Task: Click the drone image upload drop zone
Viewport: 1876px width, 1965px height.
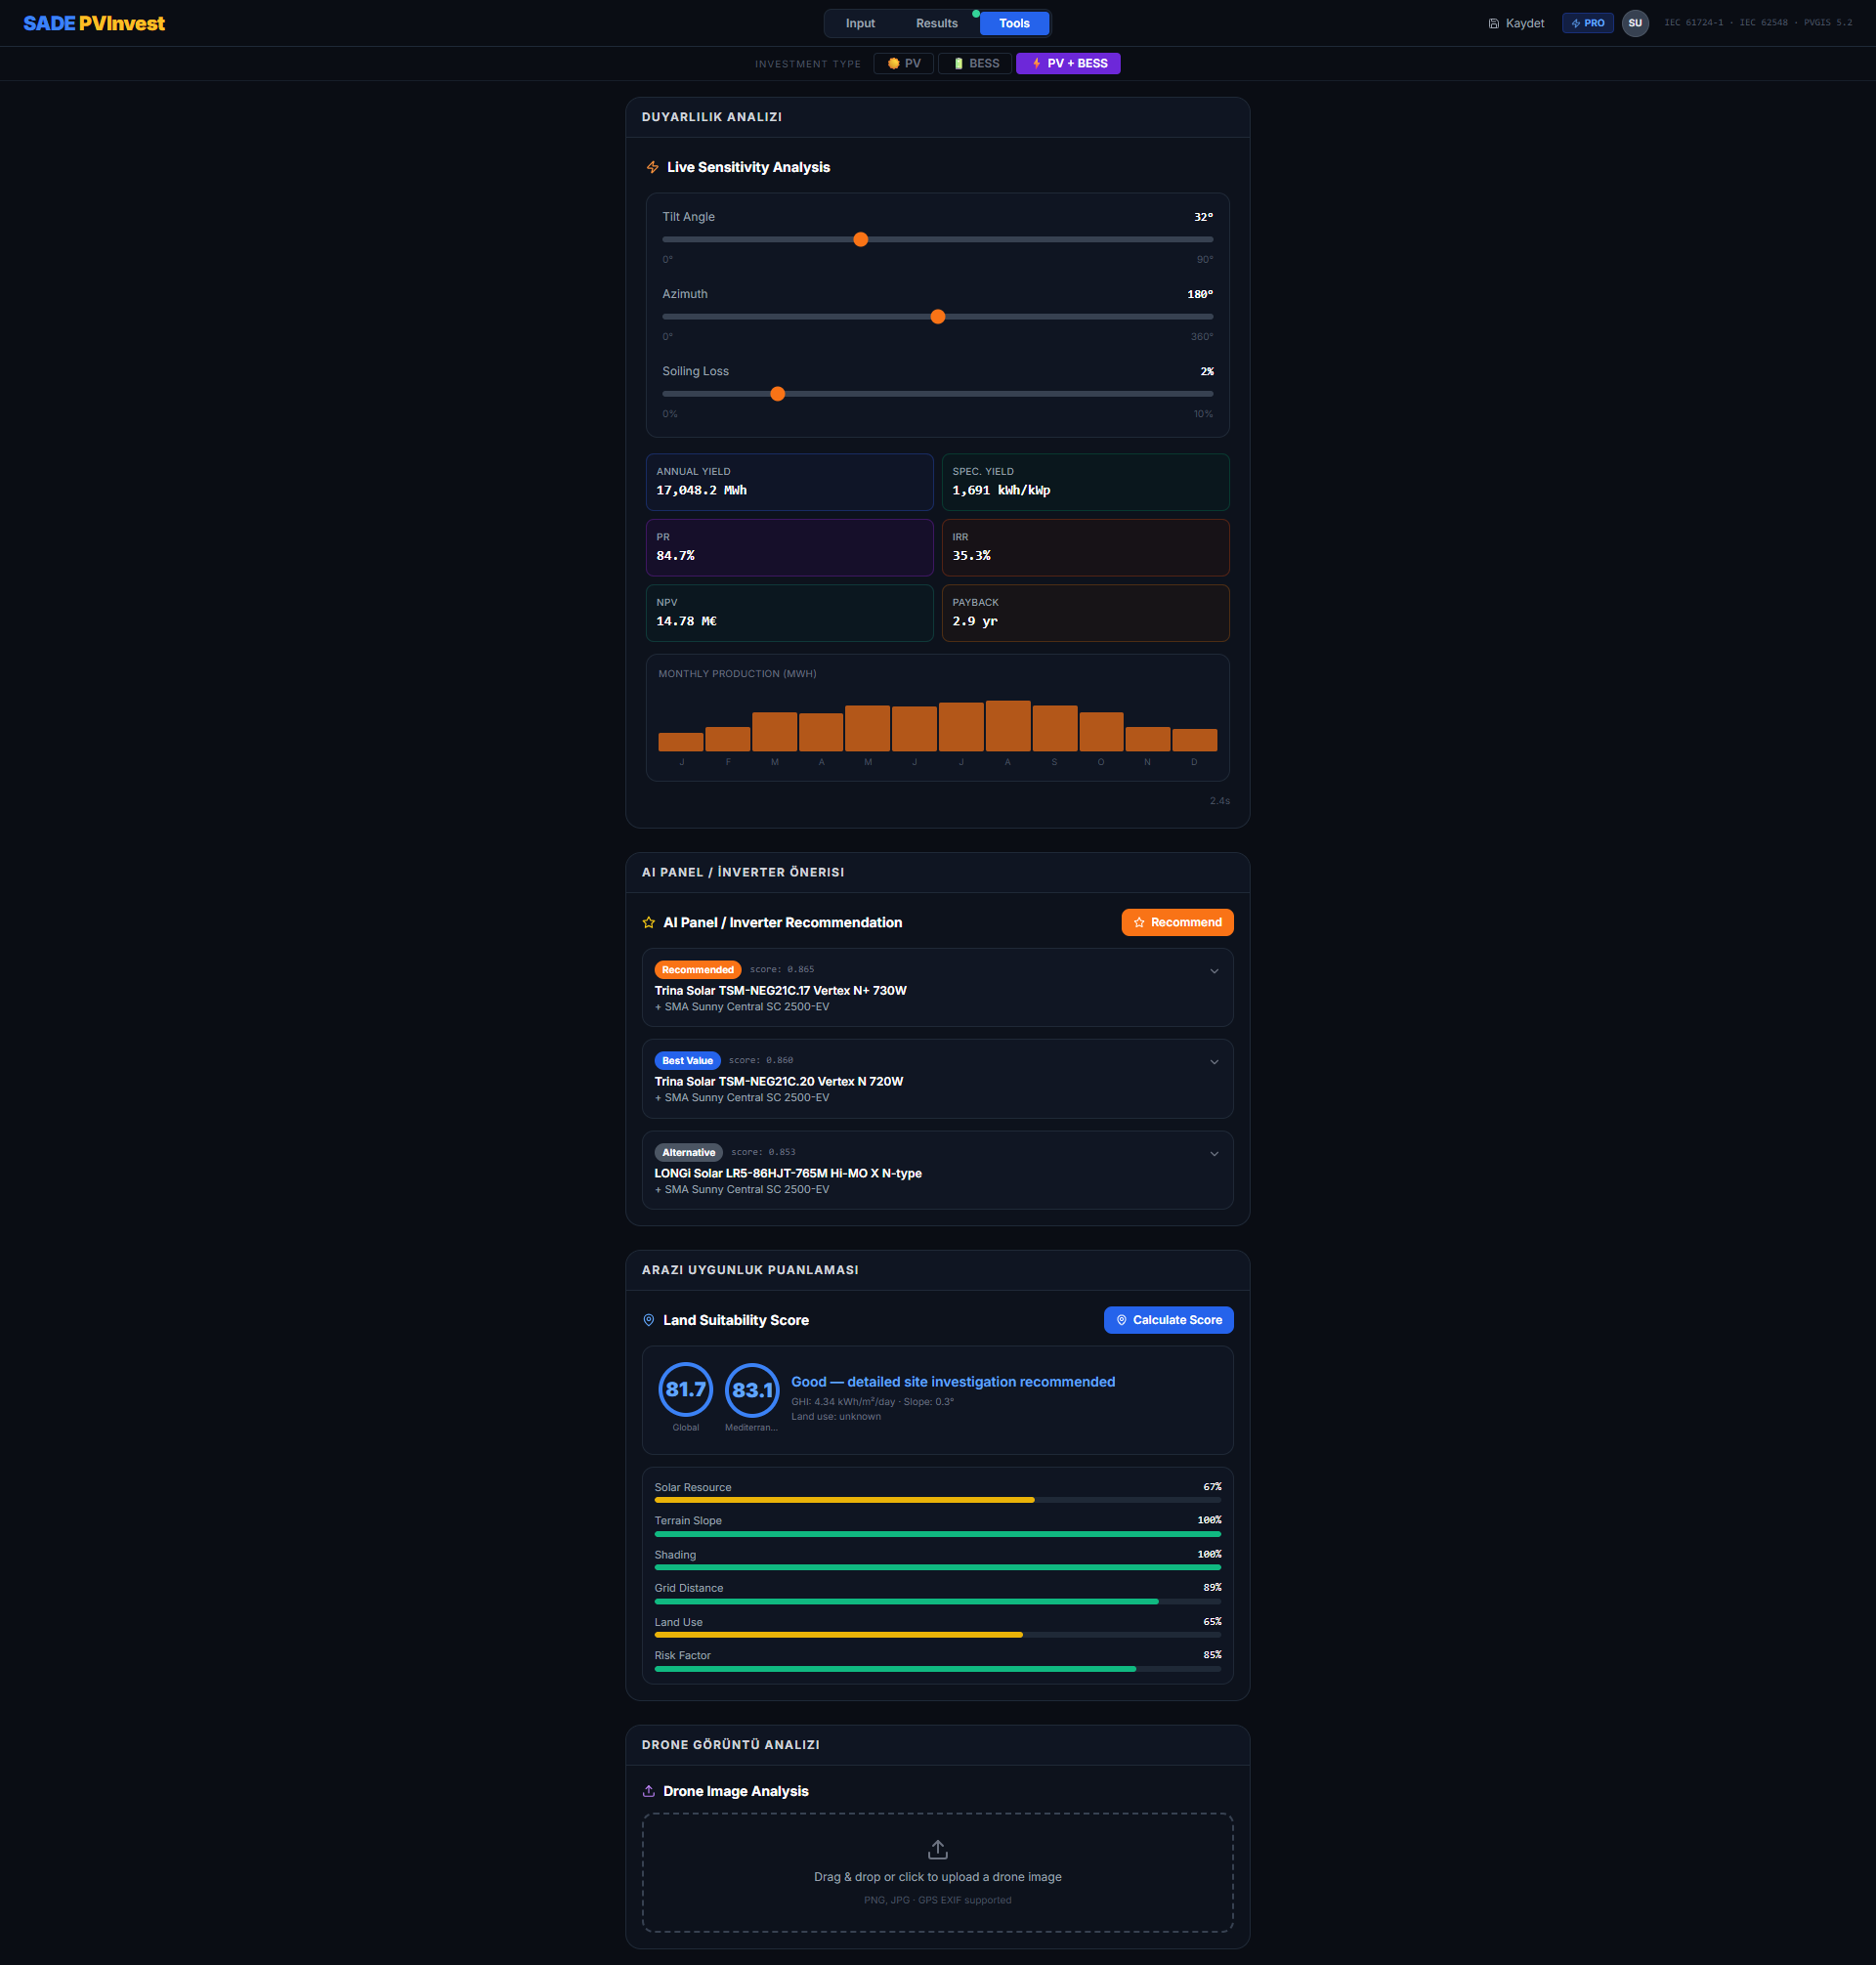Action: click(938, 1872)
